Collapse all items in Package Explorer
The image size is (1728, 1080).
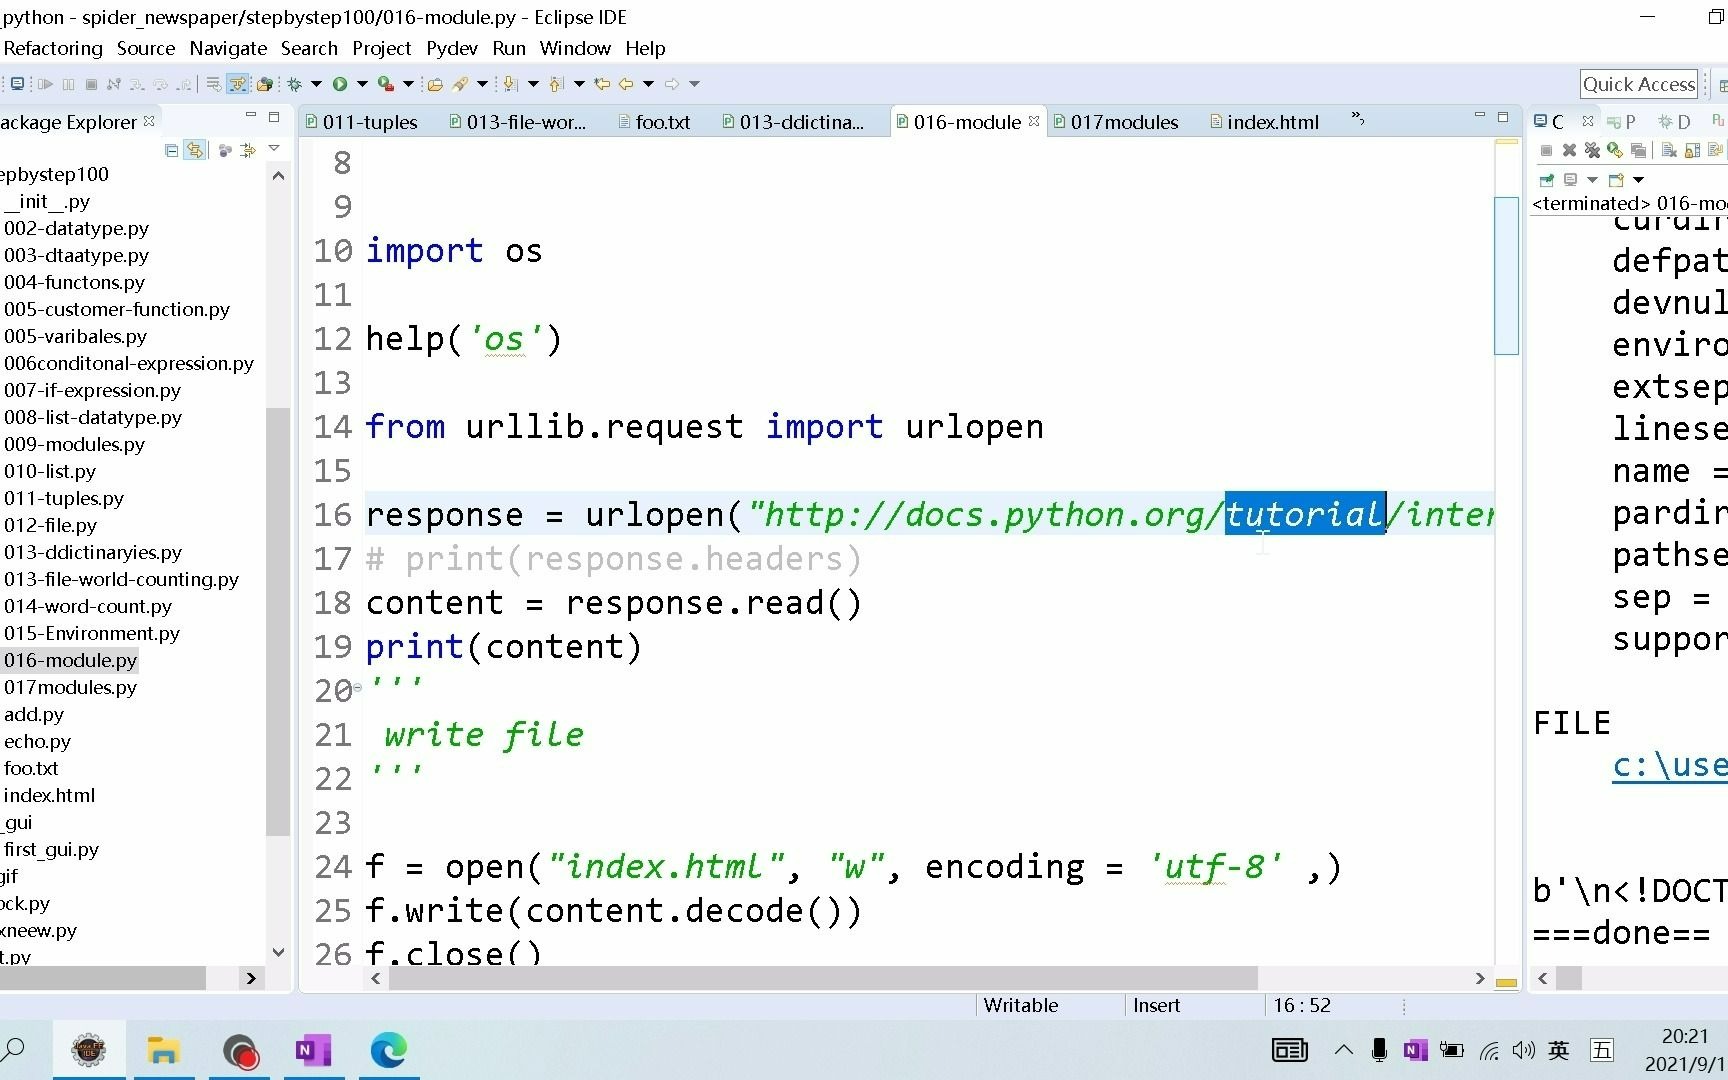click(x=171, y=150)
